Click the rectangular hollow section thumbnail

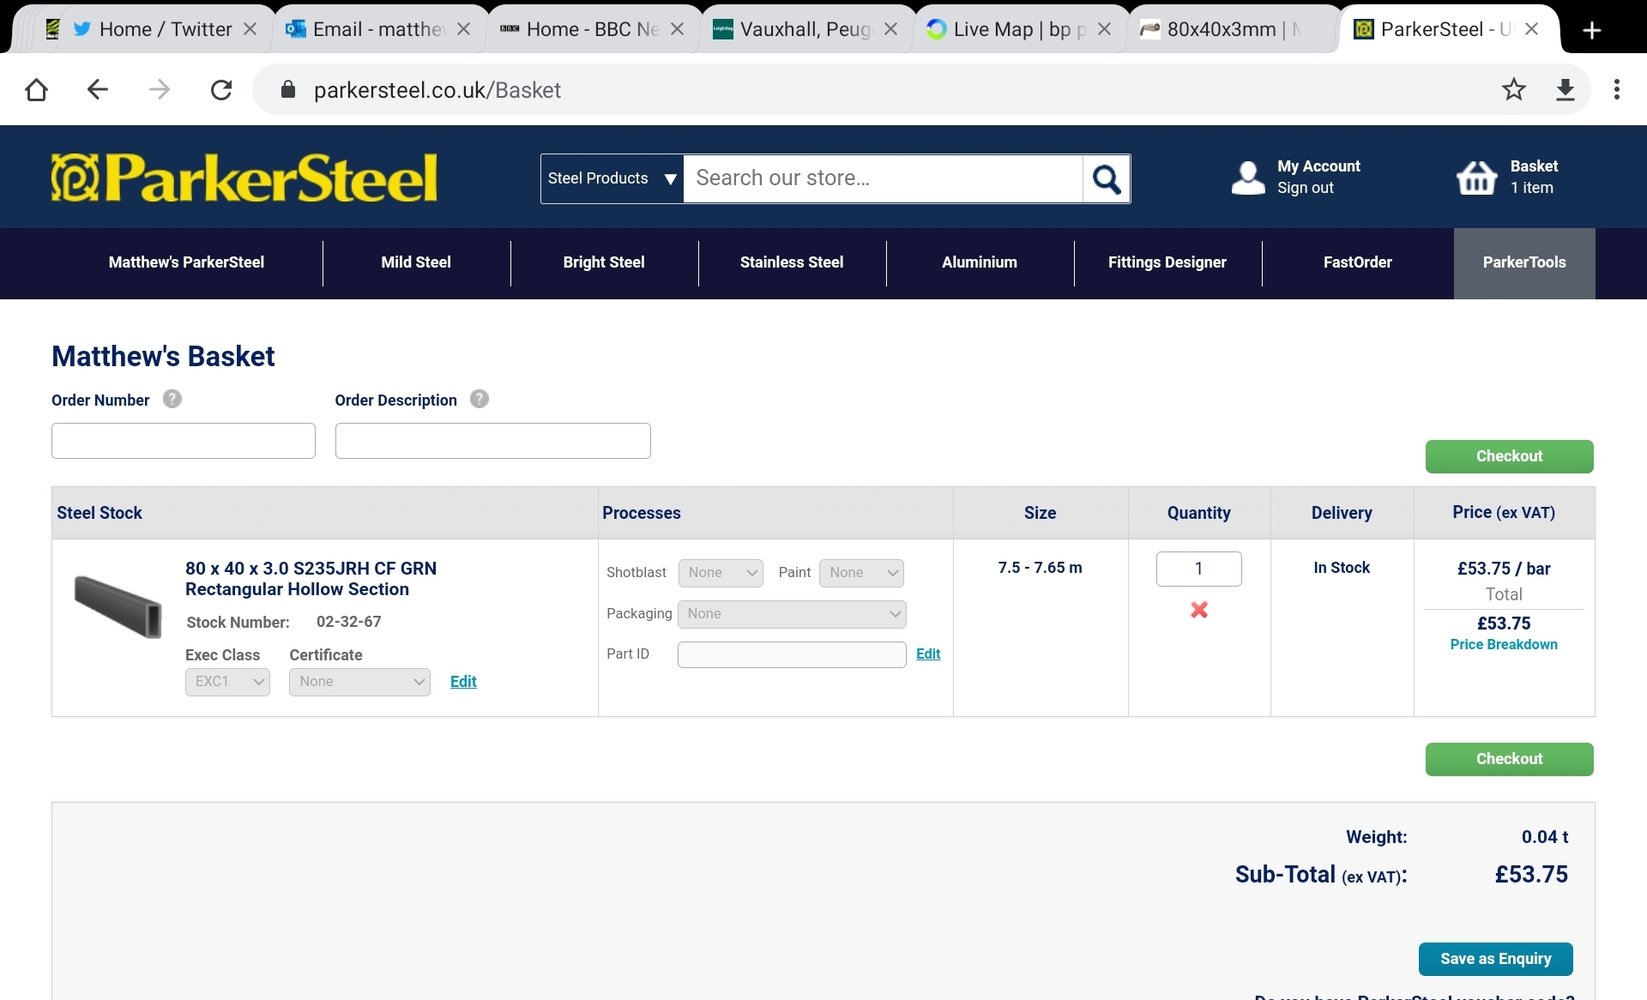[118, 606]
